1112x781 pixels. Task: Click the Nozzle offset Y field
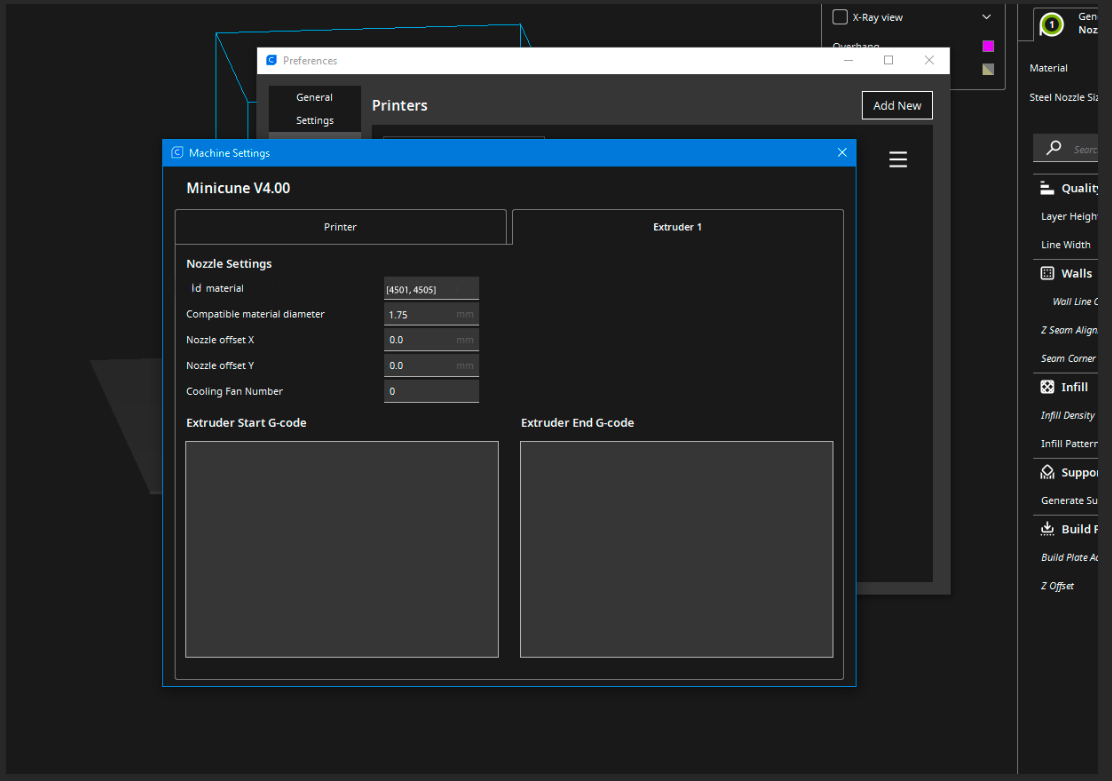(431, 365)
